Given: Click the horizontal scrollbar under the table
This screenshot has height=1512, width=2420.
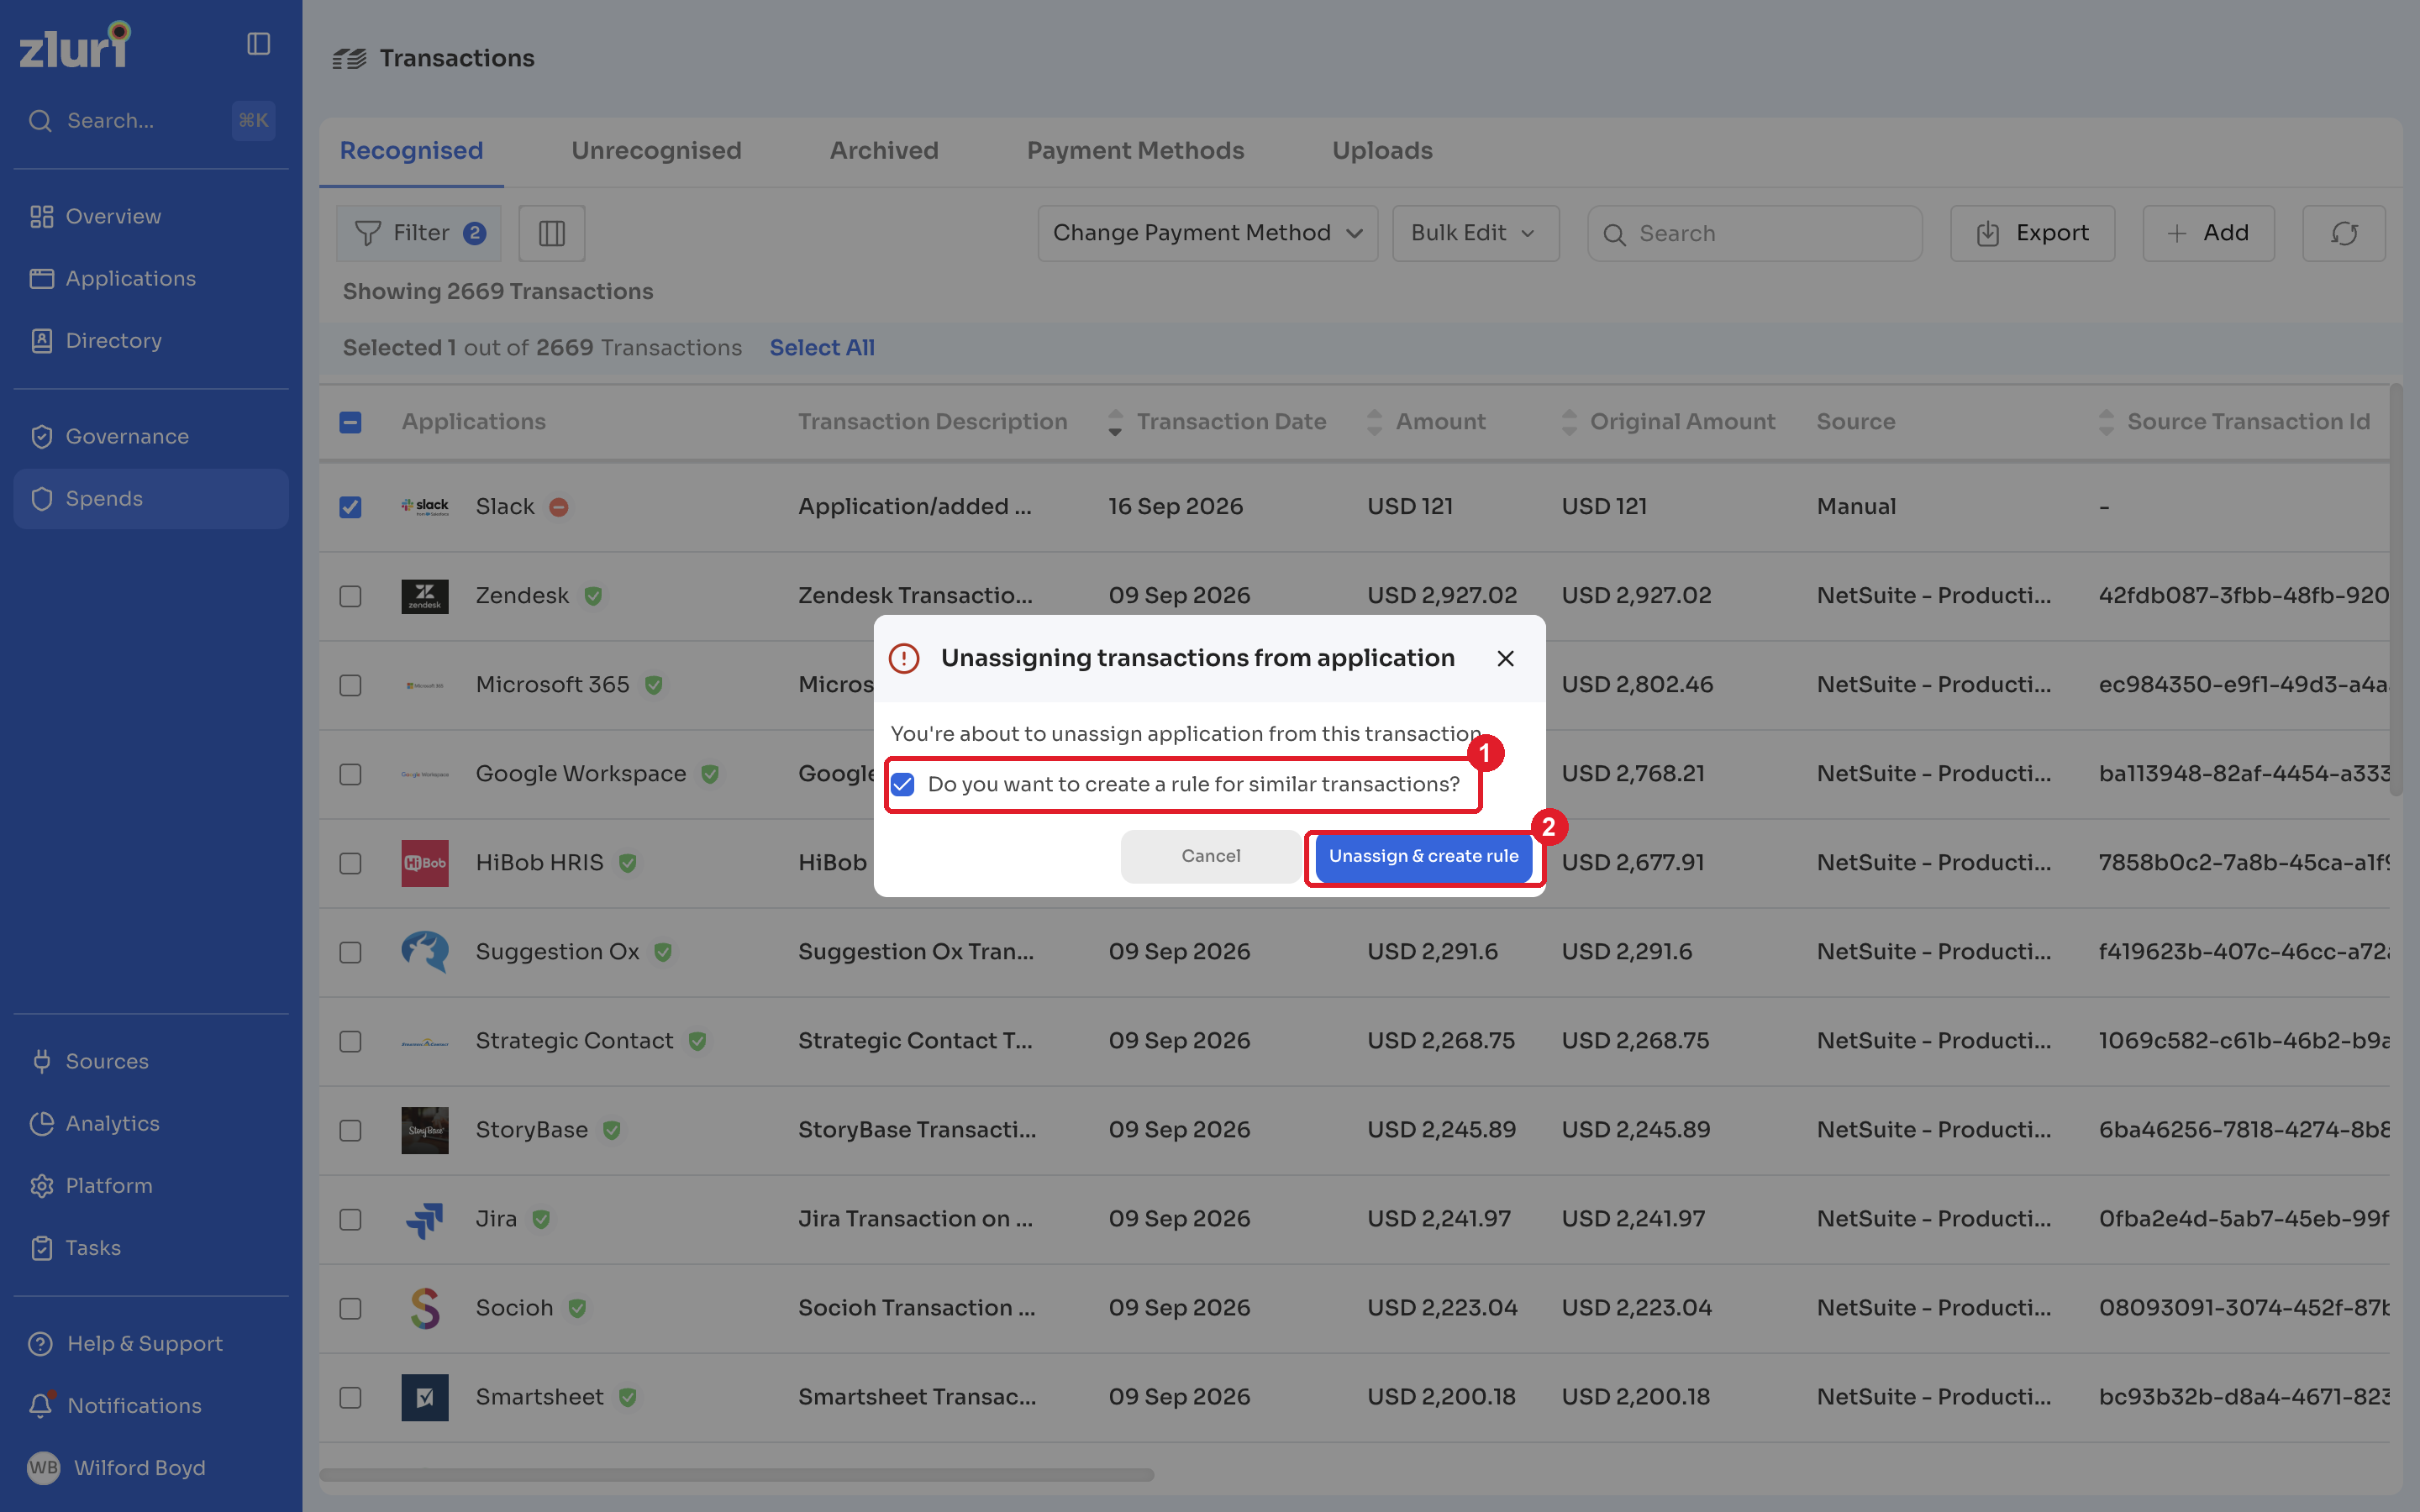Looking at the screenshot, I should 736,1475.
